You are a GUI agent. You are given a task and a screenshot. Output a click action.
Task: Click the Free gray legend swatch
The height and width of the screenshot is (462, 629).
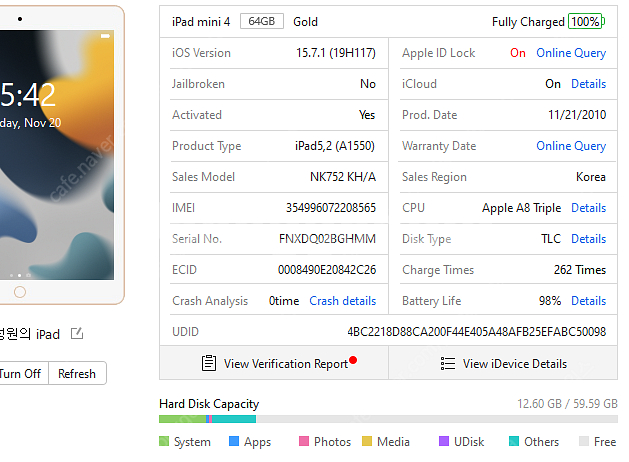(584, 441)
